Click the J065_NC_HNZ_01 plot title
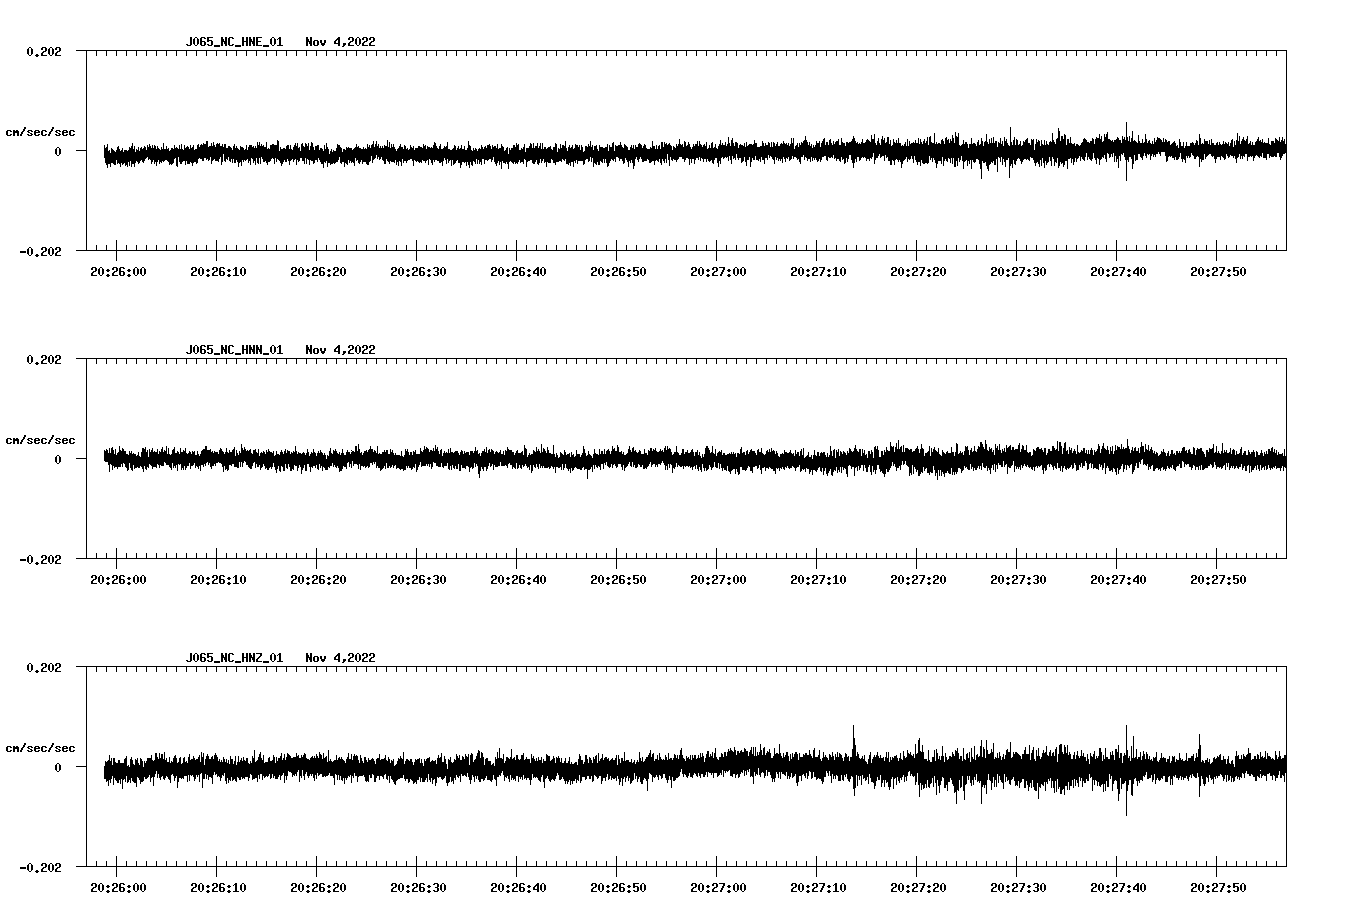This screenshot has height=924, width=1358. click(234, 658)
